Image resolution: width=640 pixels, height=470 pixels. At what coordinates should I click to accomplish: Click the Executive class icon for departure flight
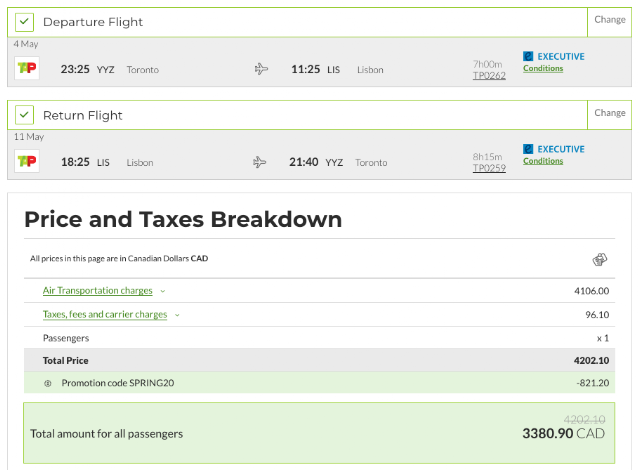tap(528, 56)
